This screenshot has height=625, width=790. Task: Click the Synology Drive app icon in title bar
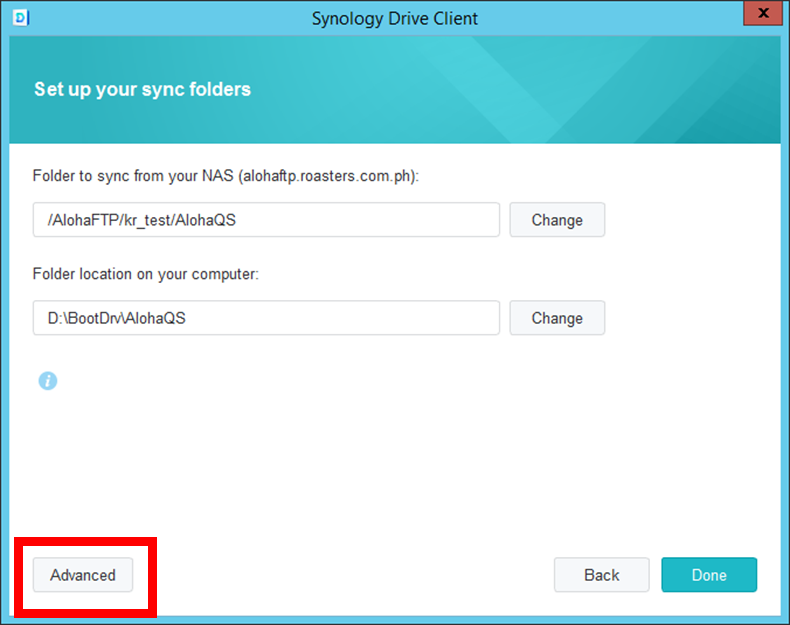coord(21,18)
